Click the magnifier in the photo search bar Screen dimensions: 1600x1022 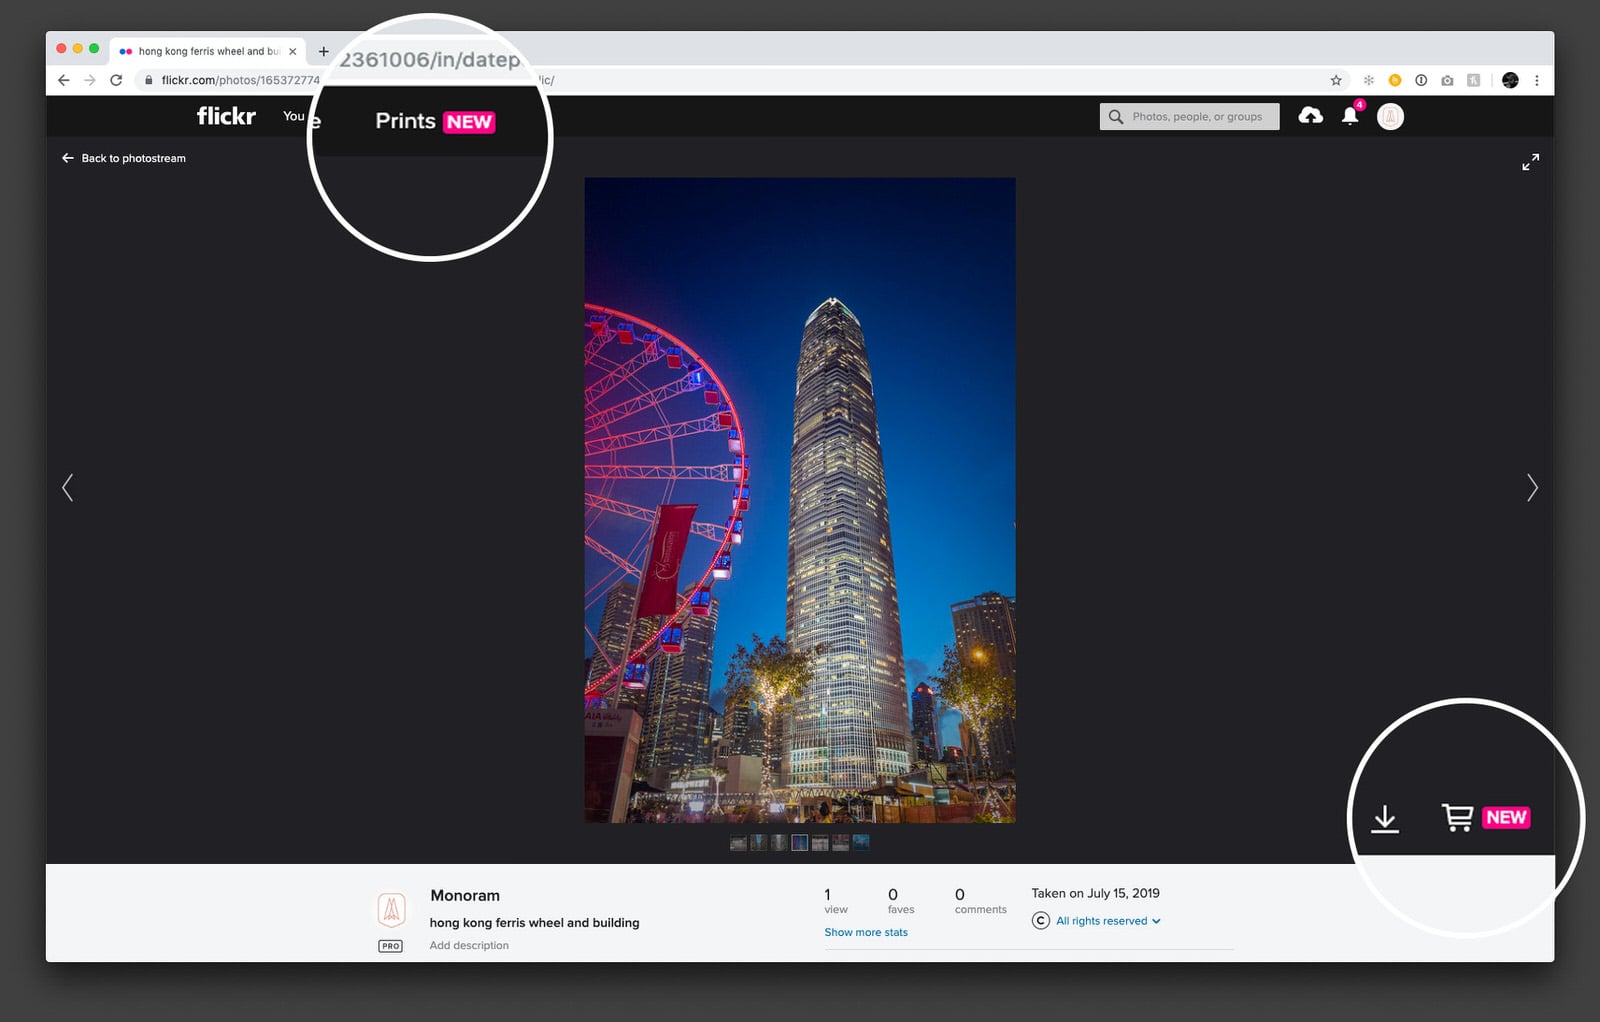[x=1115, y=116]
